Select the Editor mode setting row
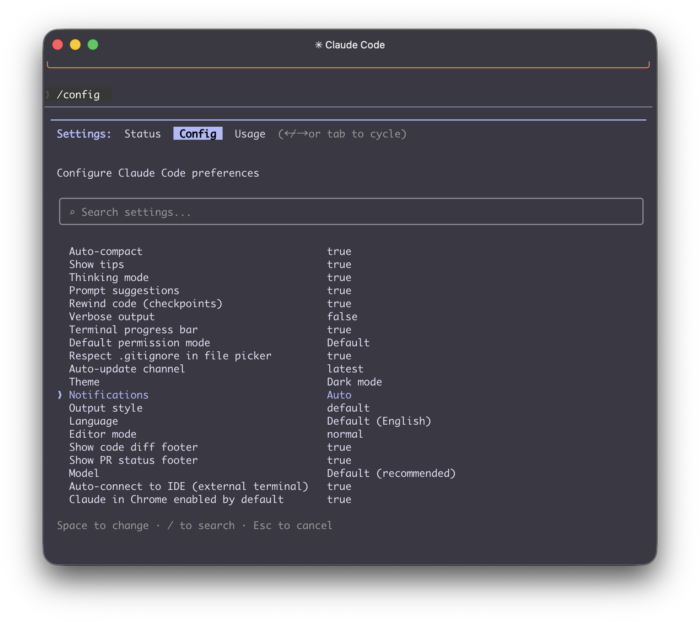 pyautogui.click(x=102, y=434)
